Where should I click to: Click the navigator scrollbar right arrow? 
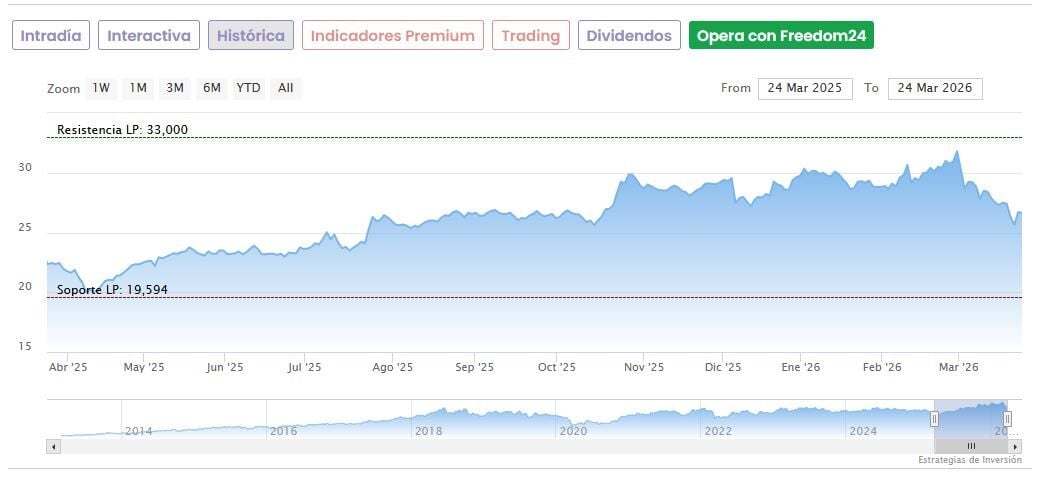[1015, 446]
